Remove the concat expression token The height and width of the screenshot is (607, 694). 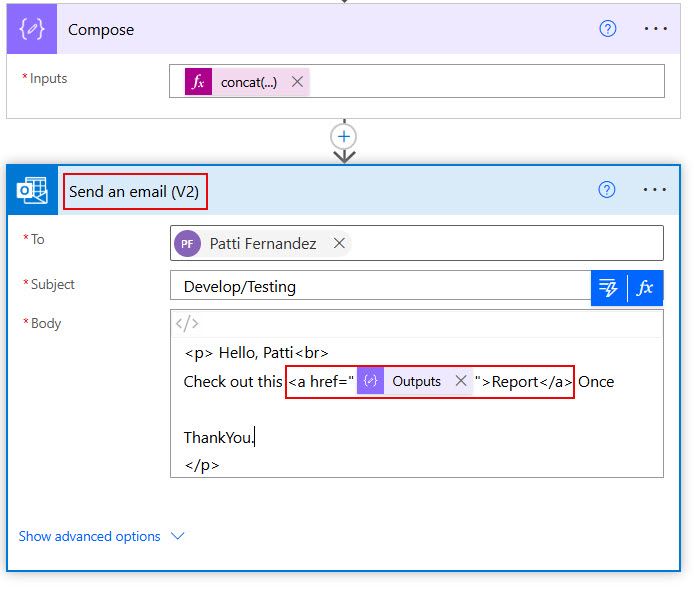click(x=297, y=82)
